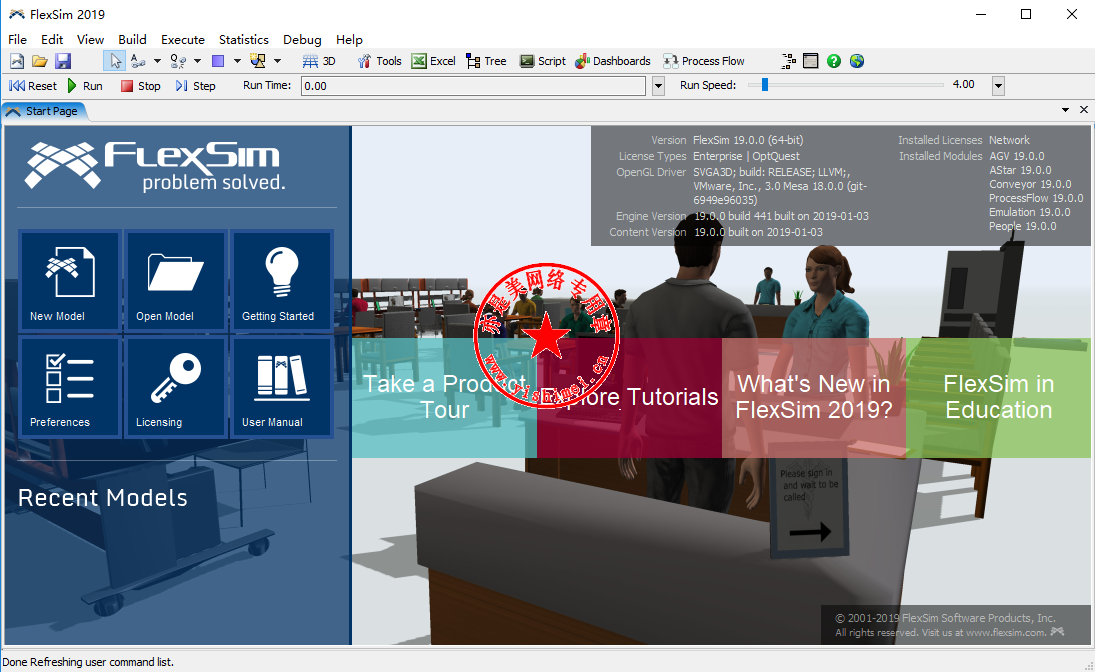Open the Dashboards toolbar menu
This screenshot has height=672, width=1095.
(612, 61)
